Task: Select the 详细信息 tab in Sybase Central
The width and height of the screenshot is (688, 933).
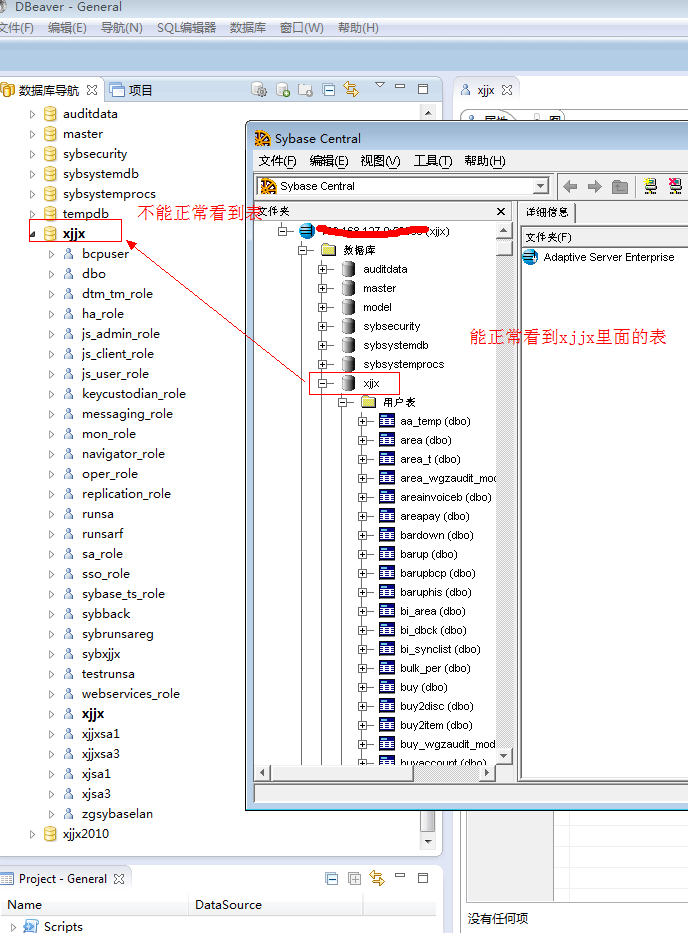Action: (x=548, y=212)
